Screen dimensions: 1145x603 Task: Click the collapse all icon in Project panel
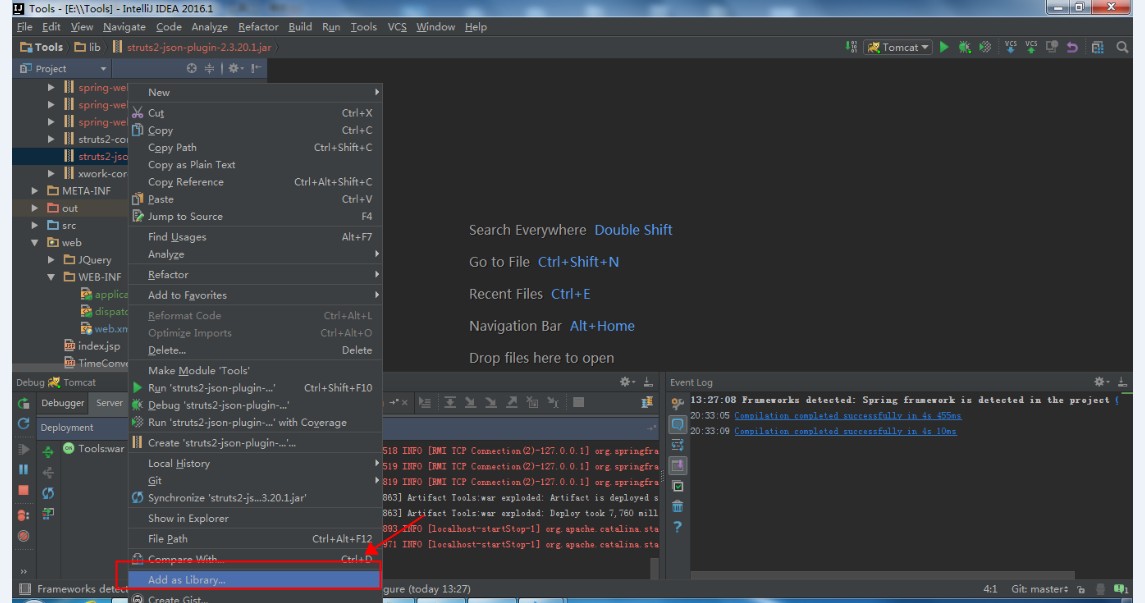[210, 68]
